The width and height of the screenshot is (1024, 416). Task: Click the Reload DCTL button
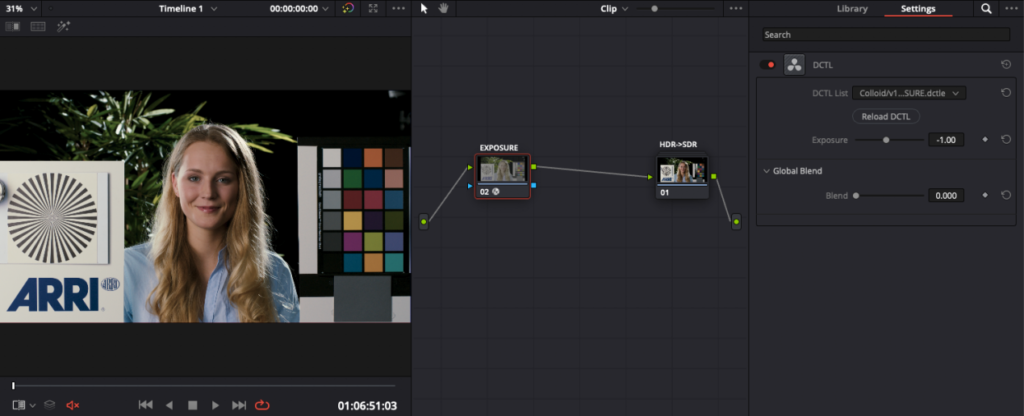click(x=886, y=116)
